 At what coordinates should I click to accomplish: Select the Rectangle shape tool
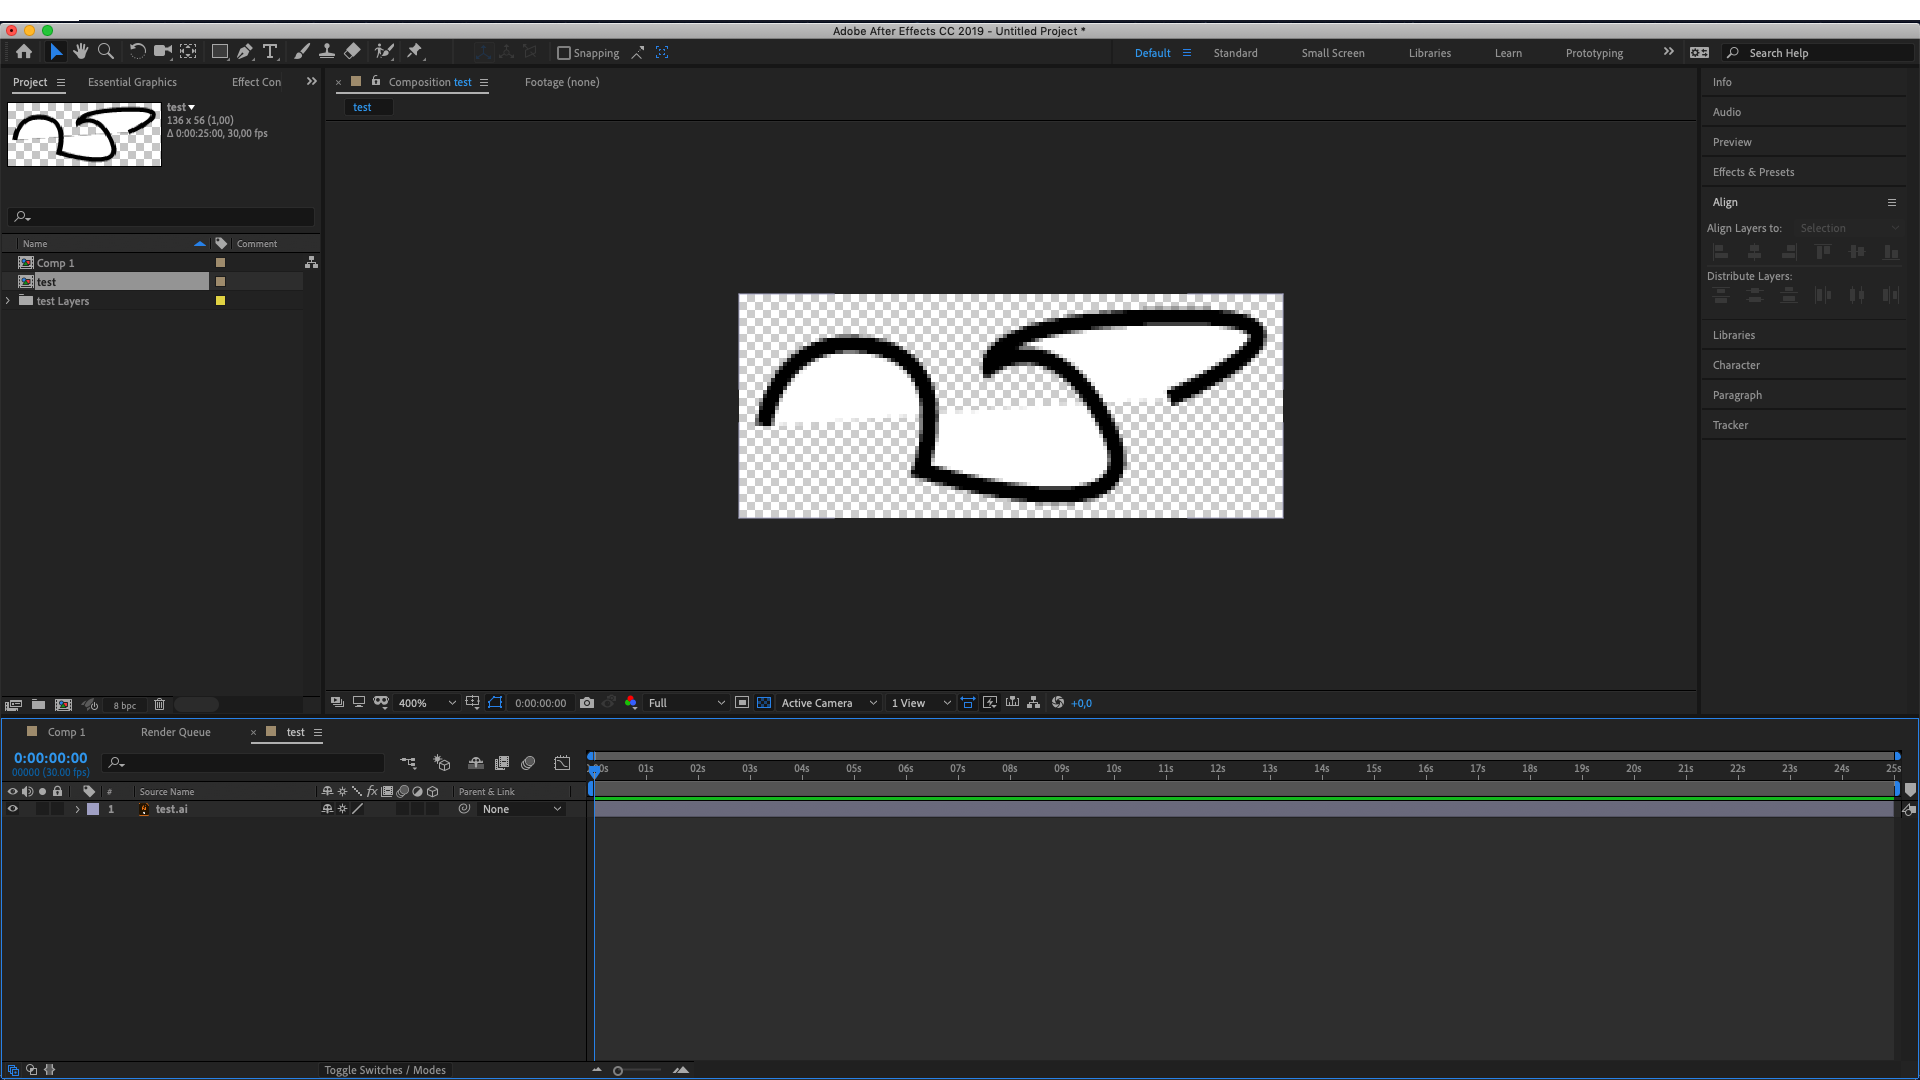click(x=219, y=52)
